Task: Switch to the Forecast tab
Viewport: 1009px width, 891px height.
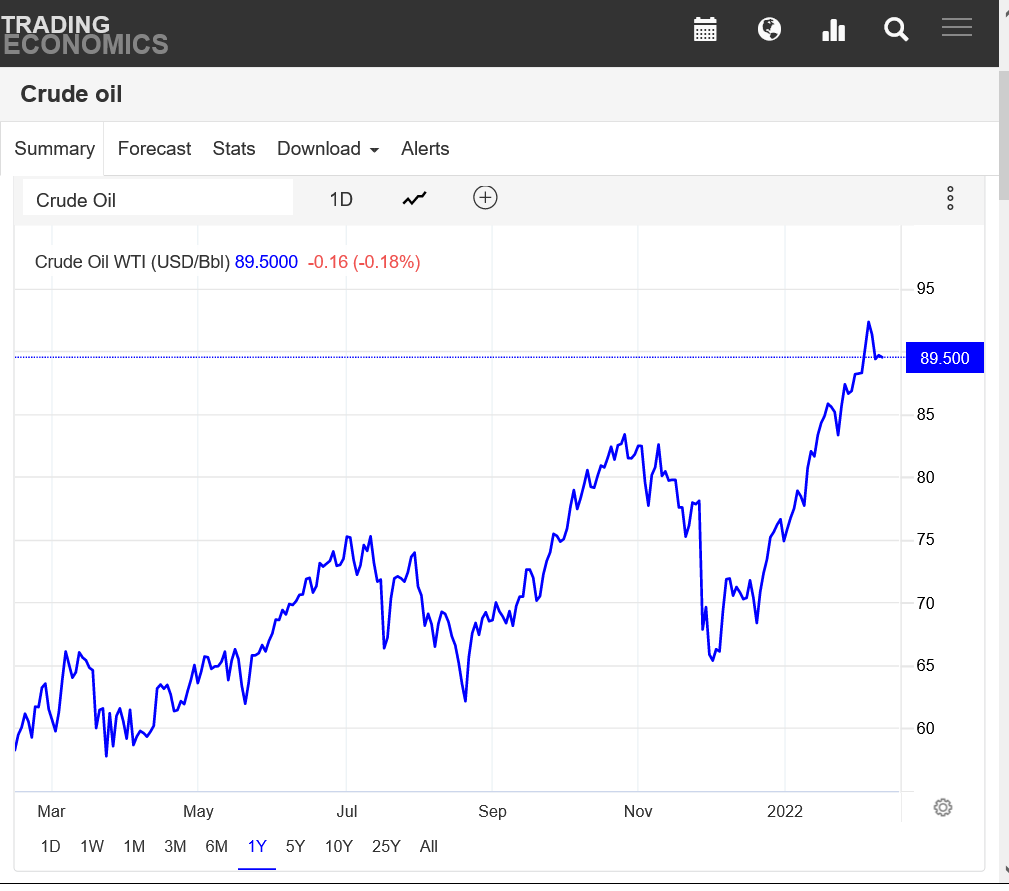Action: click(154, 149)
